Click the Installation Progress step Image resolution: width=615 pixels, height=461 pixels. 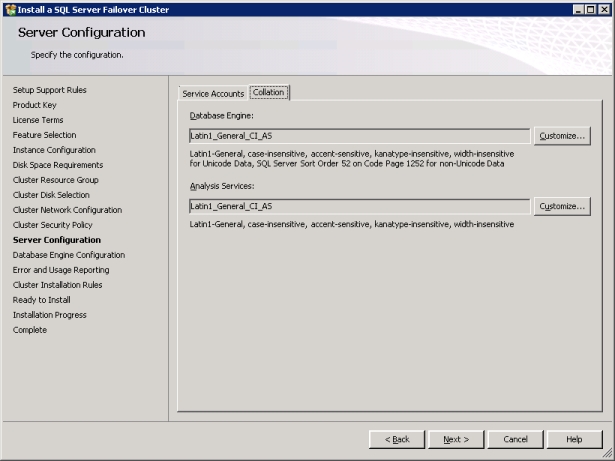tap(49, 315)
